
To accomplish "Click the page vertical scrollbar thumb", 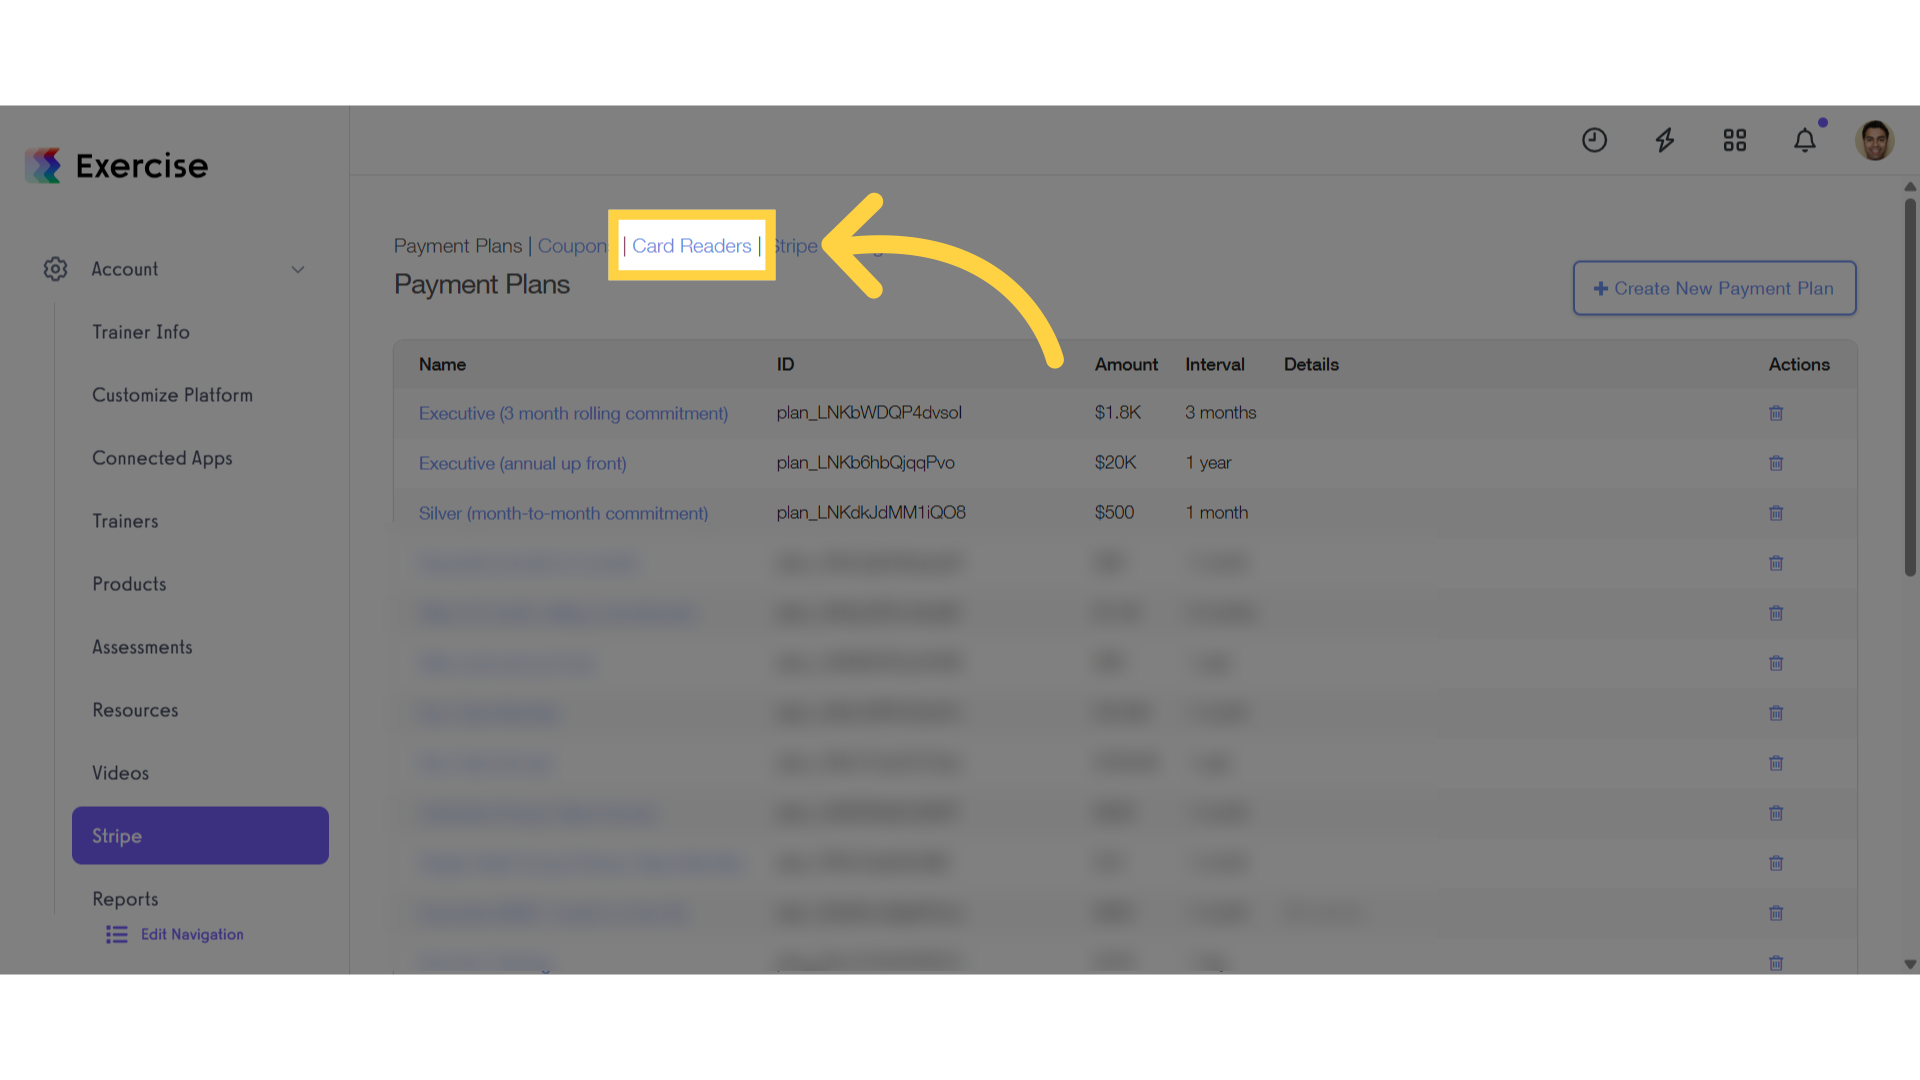I will pos(1910,388).
